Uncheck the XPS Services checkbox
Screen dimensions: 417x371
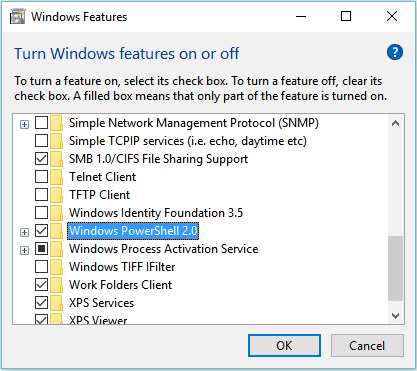pyautogui.click(x=41, y=303)
